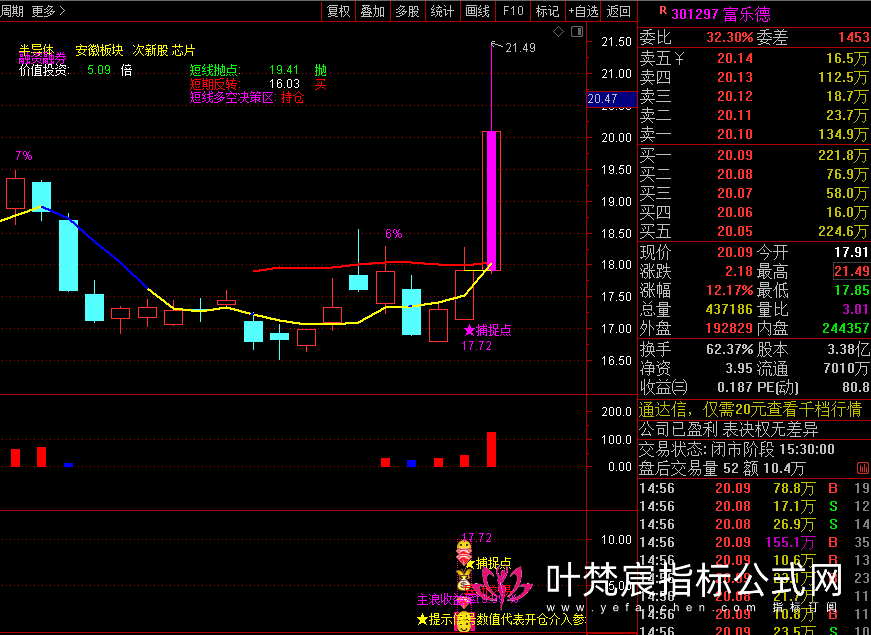Screen dimensions: 871x635
Task: Open F10 company information
Action: 513,11
